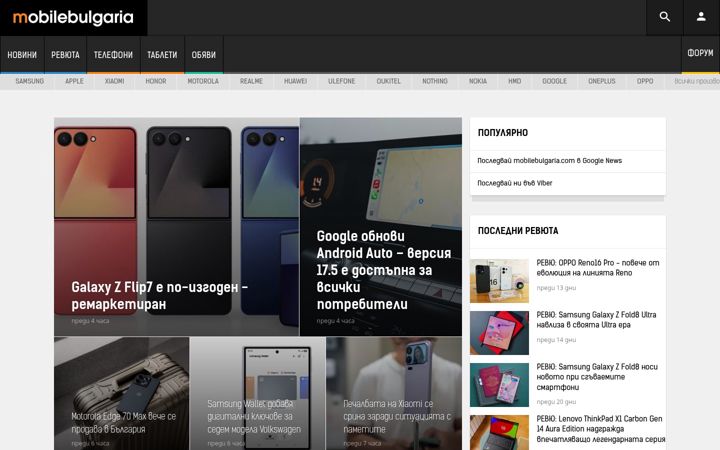Click the ПОПУЛЯРНО heading
The width and height of the screenshot is (720, 450).
pos(503,133)
